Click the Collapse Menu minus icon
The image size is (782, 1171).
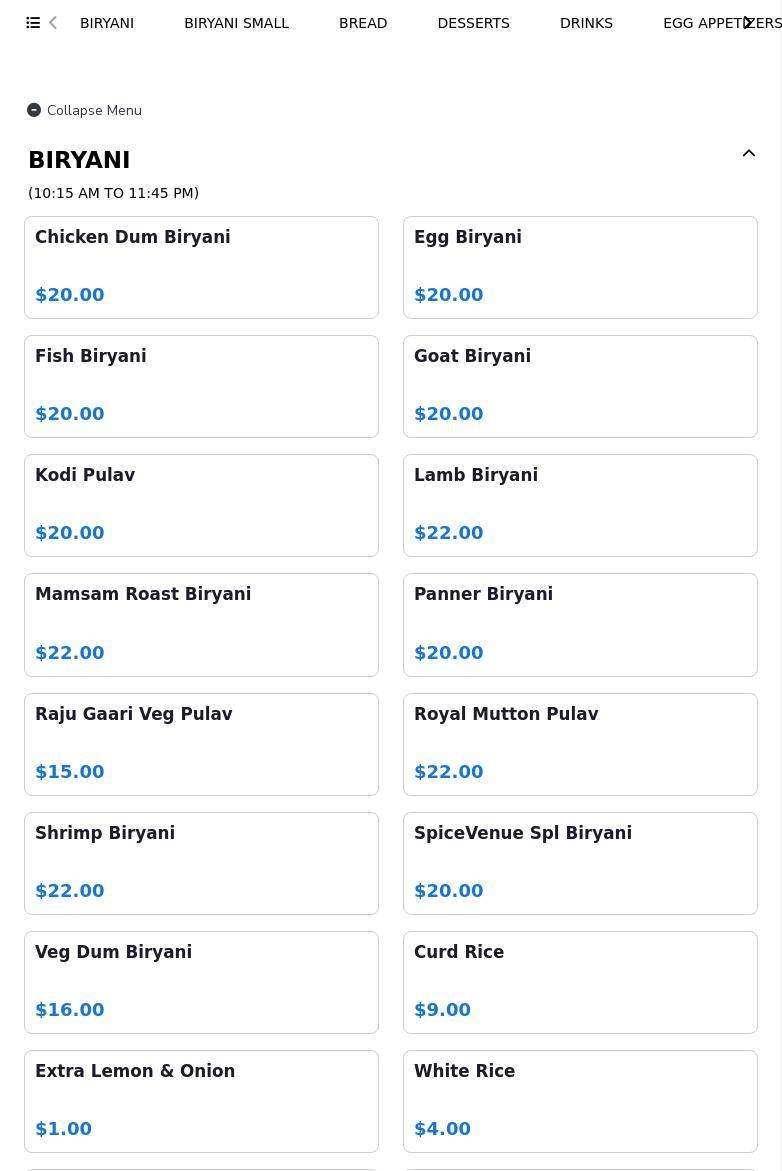pyautogui.click(x=34, y=110)
